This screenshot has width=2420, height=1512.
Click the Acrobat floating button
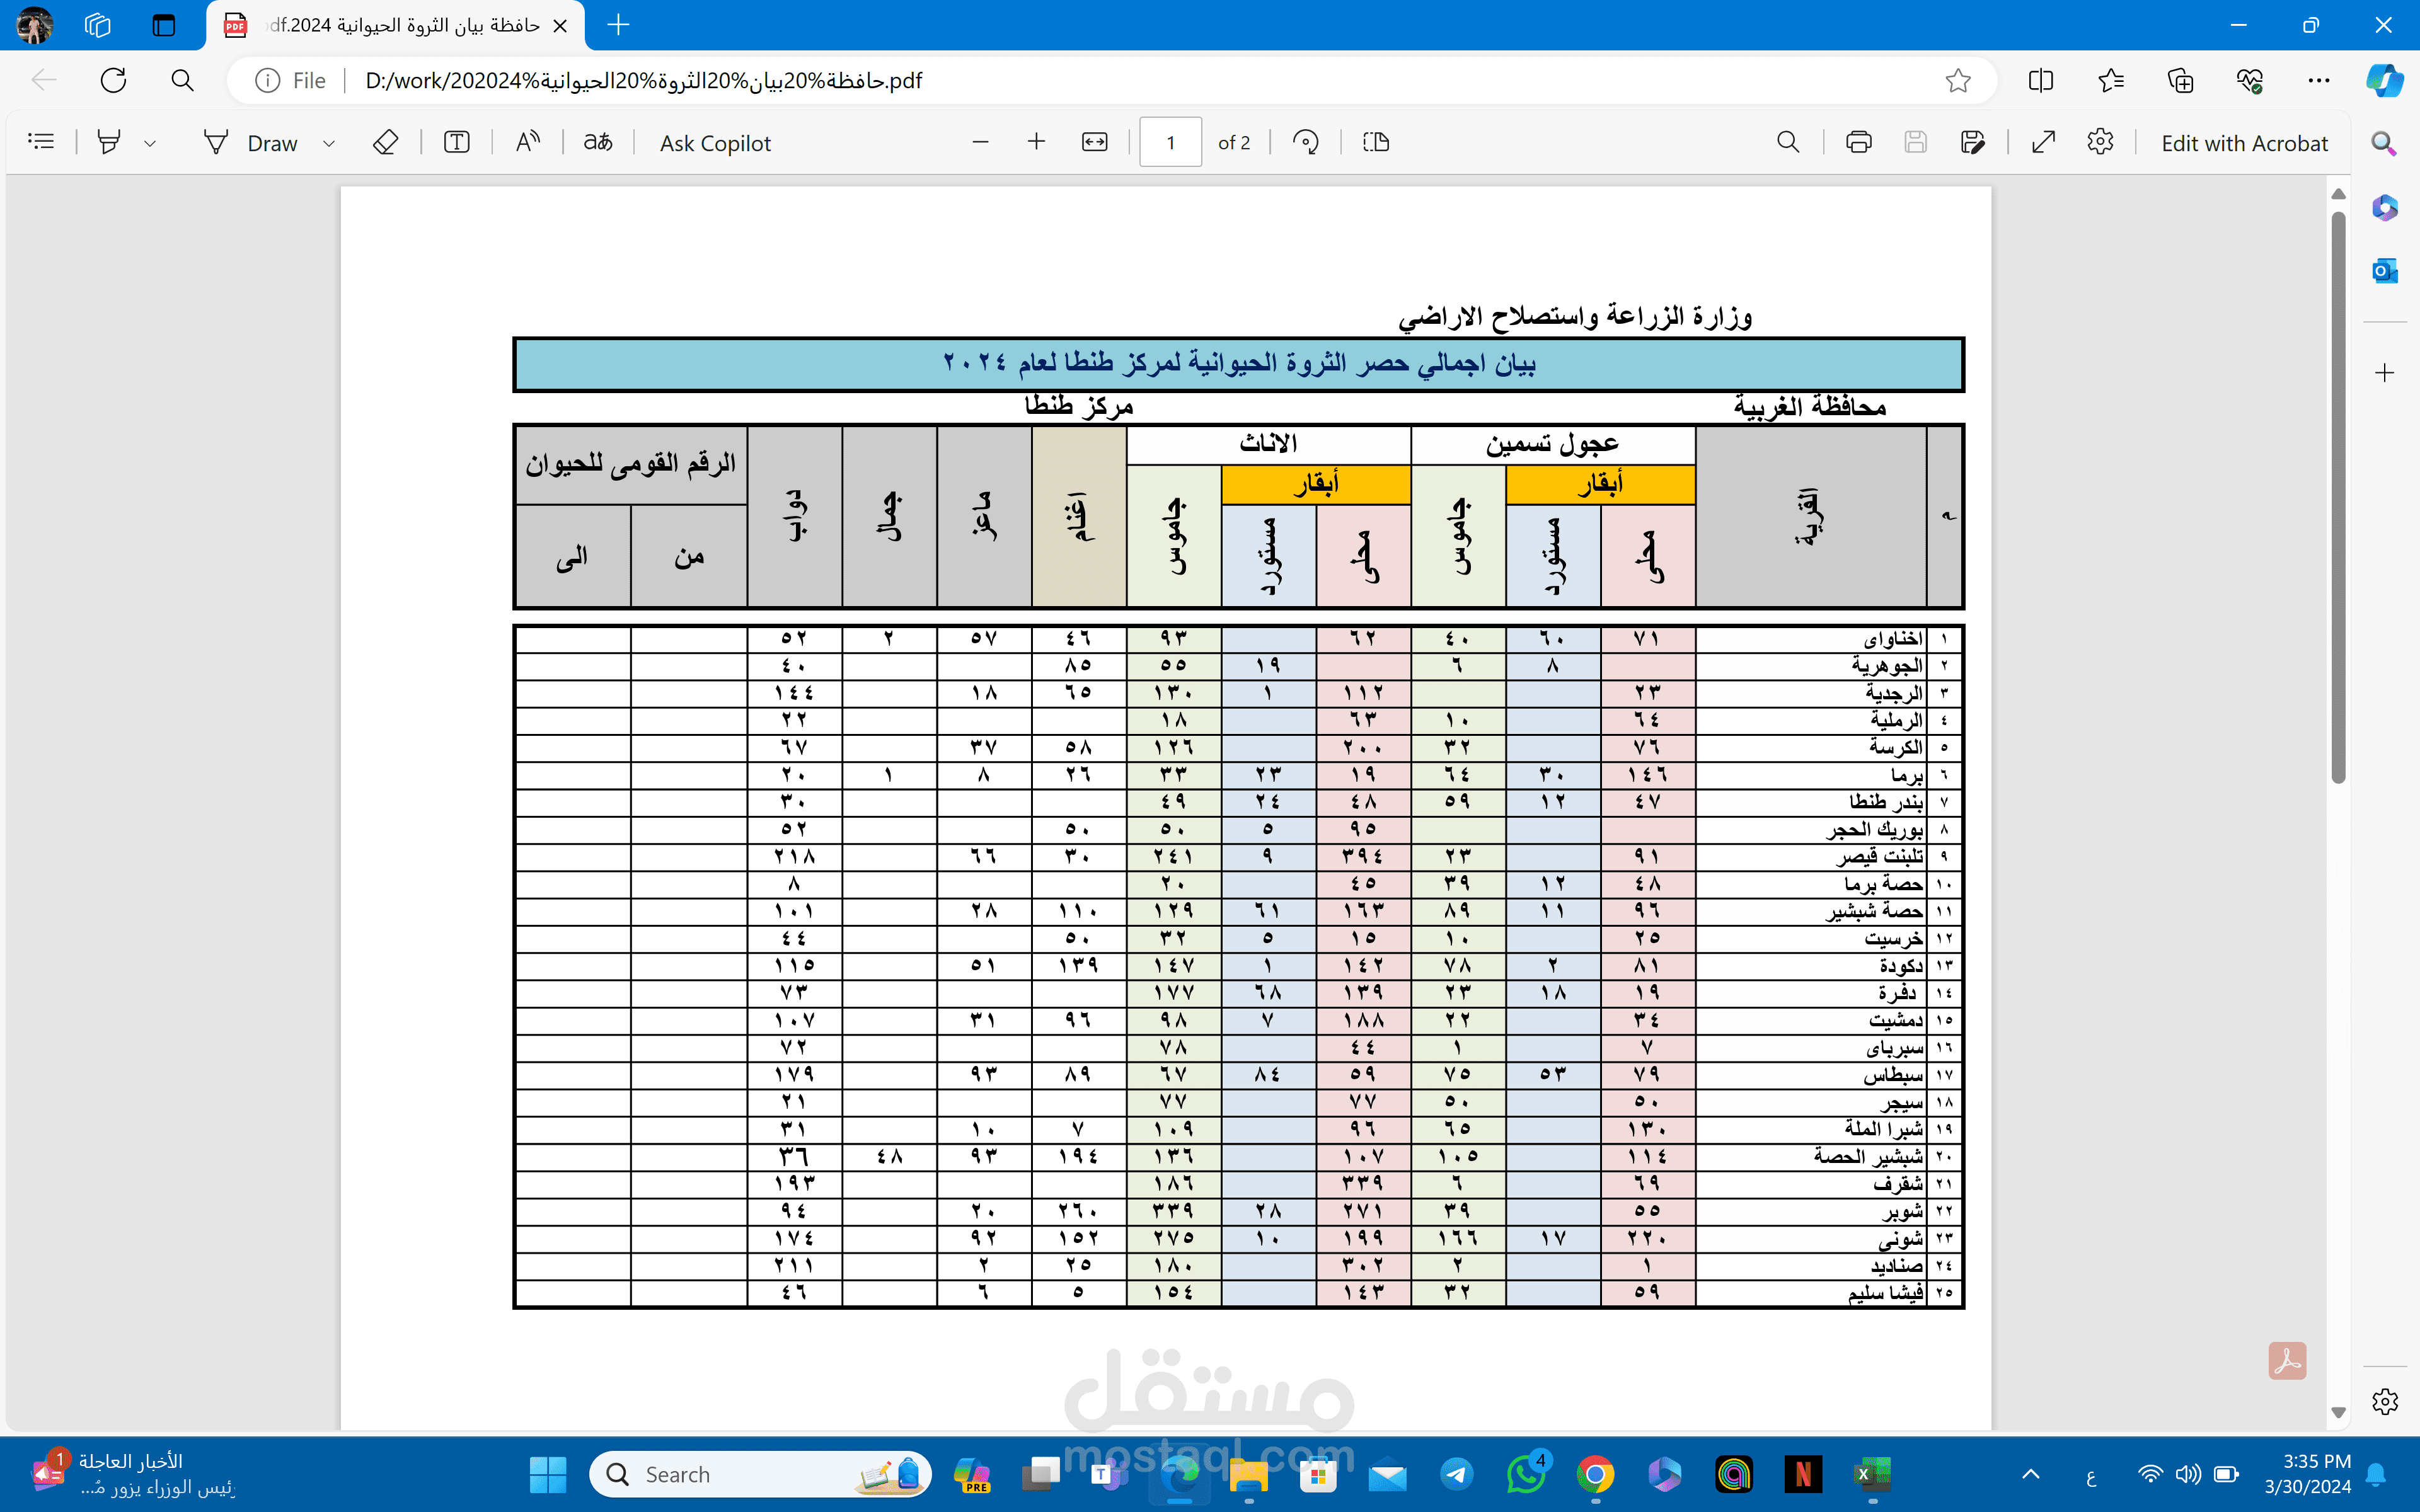[2287, 1361]
